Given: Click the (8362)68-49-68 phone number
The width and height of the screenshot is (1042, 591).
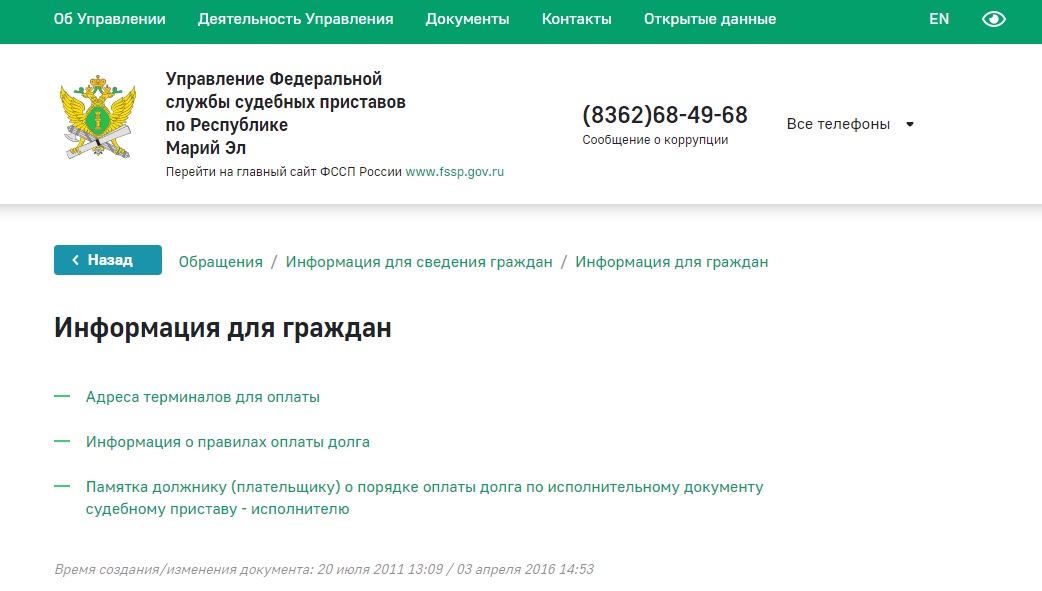Looking at the screenshot, I should point(664,114).
